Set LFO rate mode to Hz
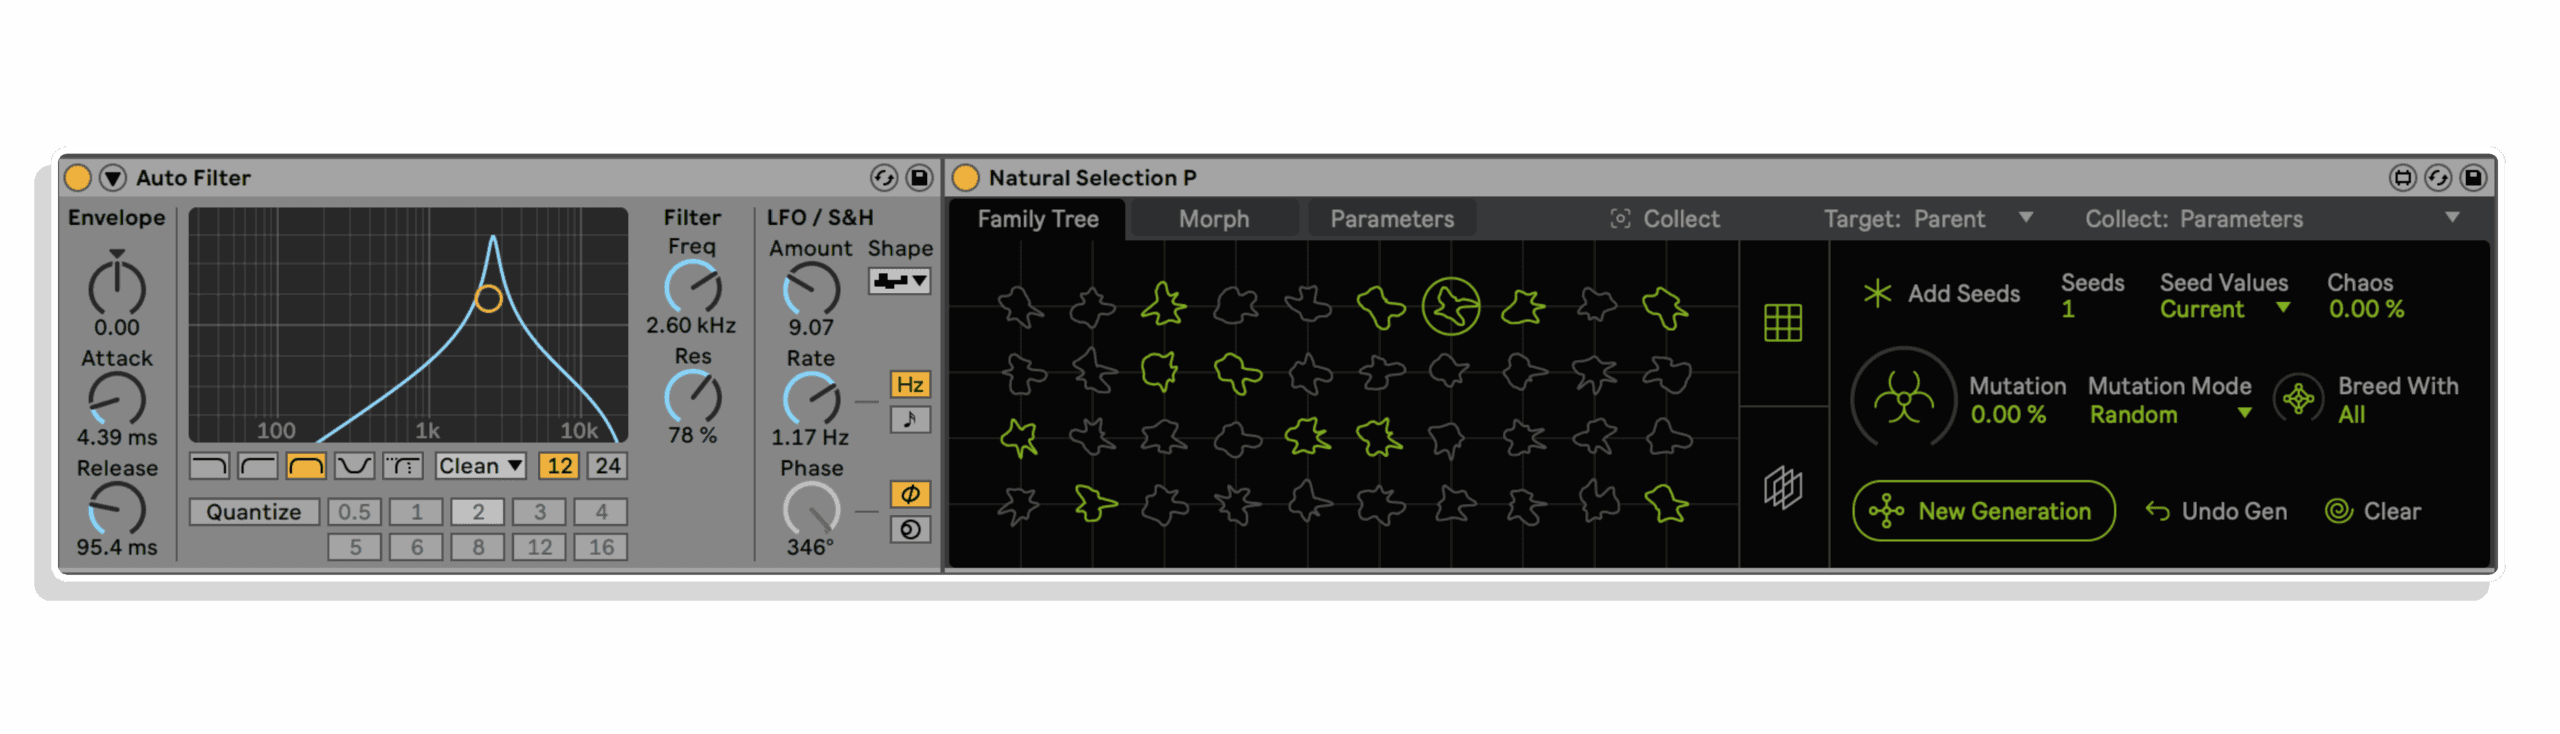 click(910, 384)
